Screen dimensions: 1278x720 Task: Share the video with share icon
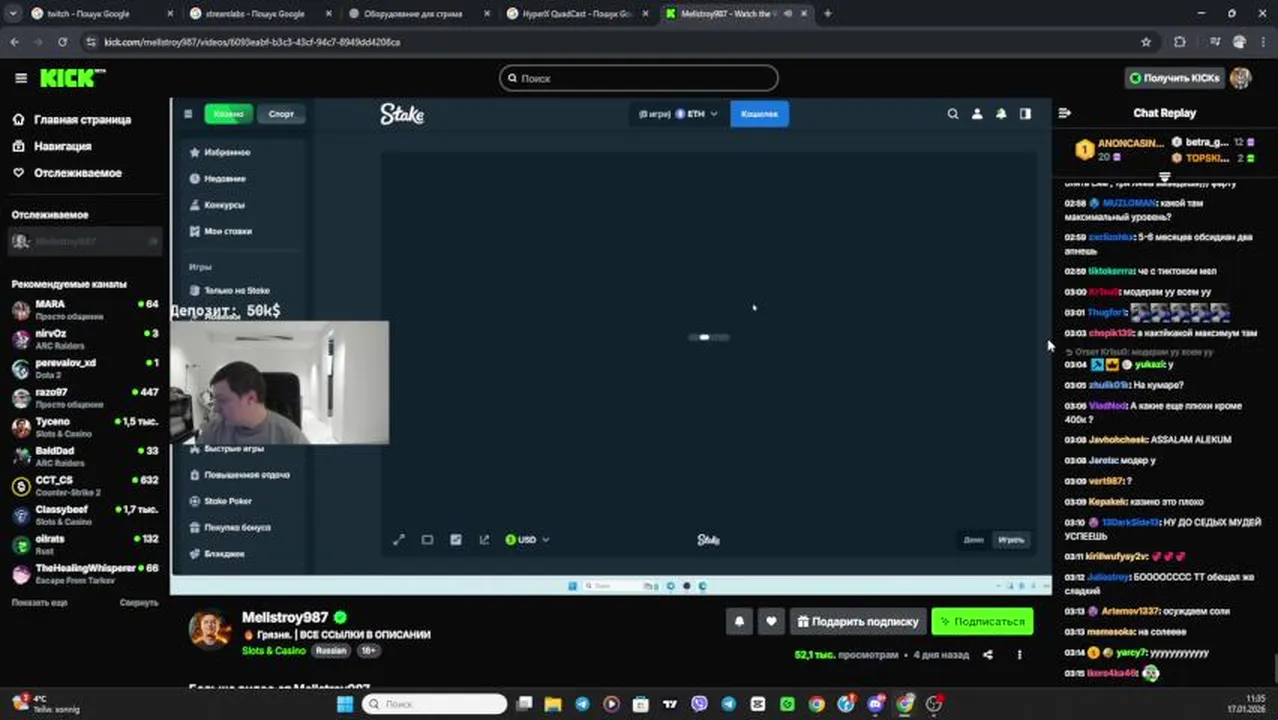(988, 655)
